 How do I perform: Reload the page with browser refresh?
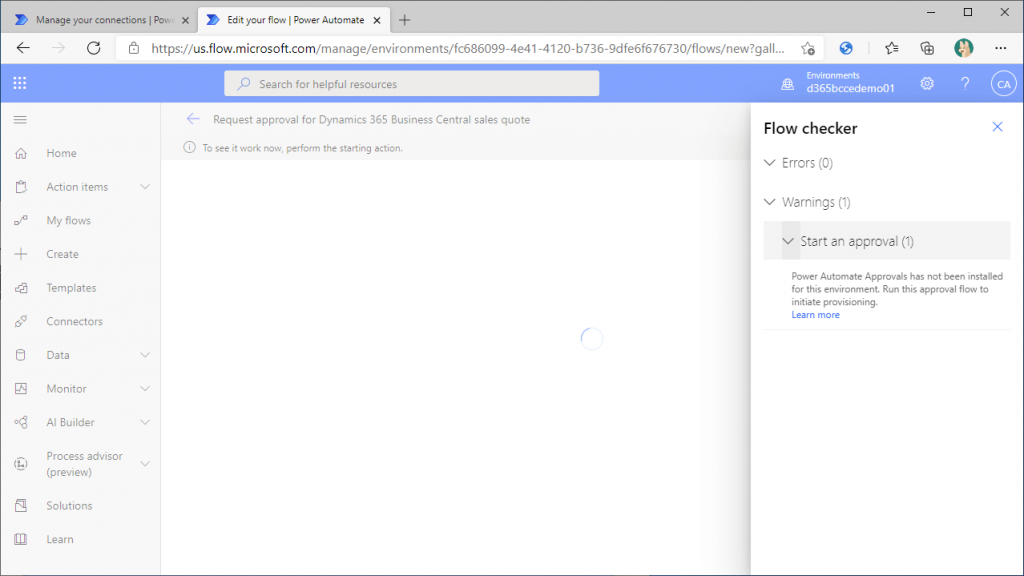coord(94,48)
